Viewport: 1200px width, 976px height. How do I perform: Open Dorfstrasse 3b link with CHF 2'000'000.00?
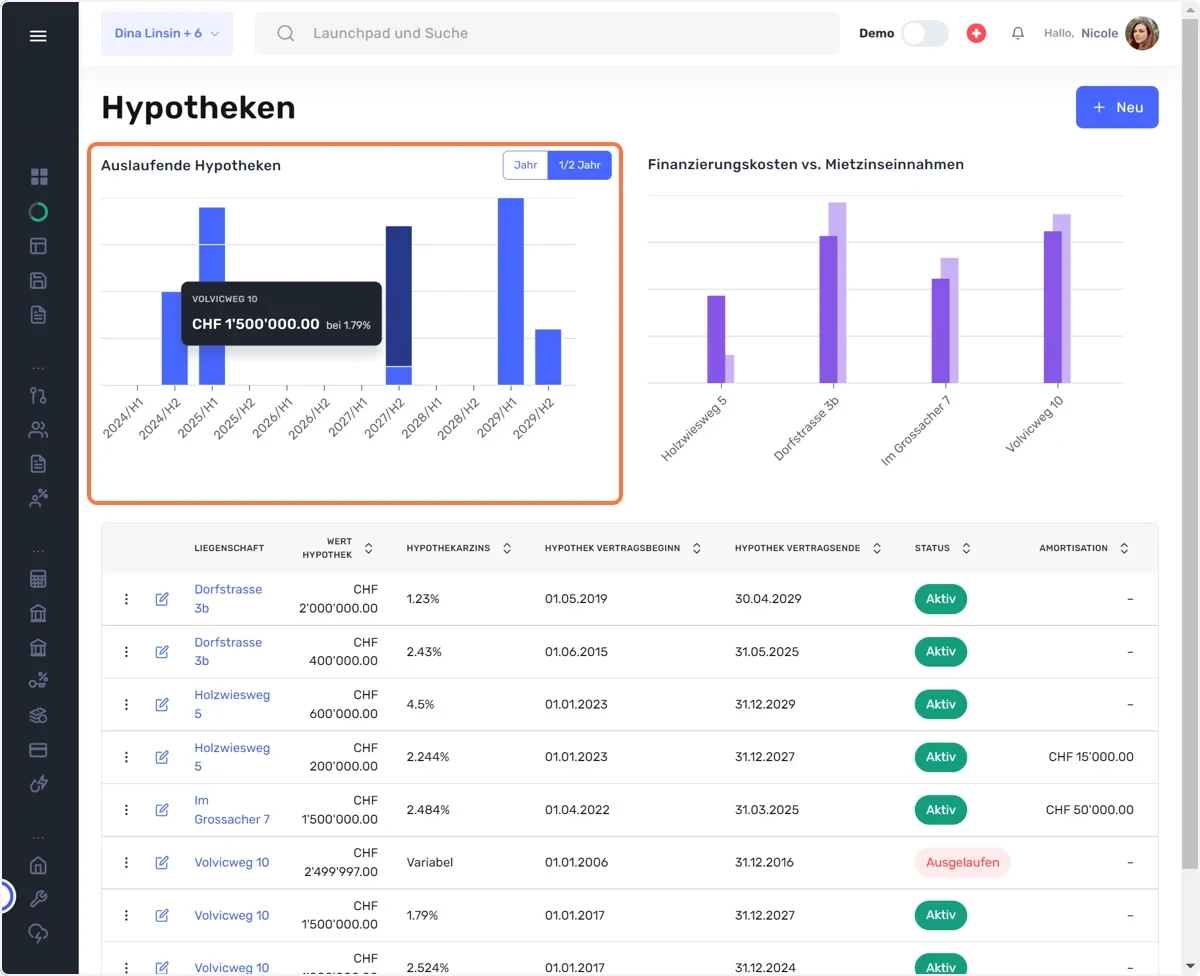228,599
